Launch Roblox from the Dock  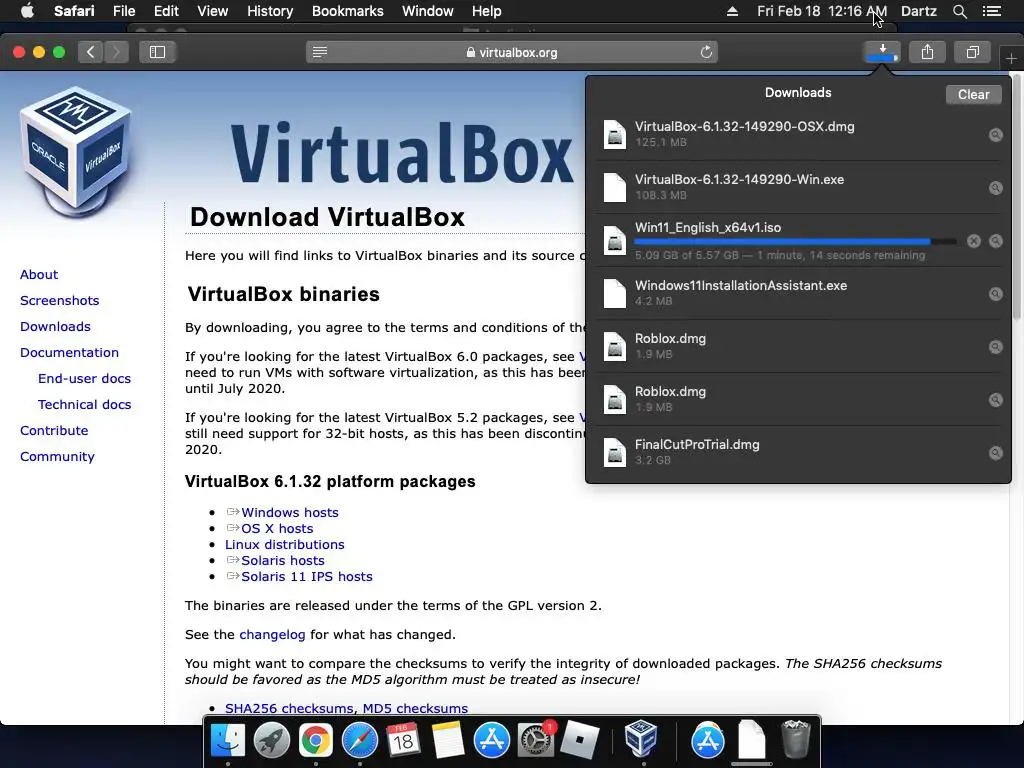pyautogui.click(x=580, y=740)
